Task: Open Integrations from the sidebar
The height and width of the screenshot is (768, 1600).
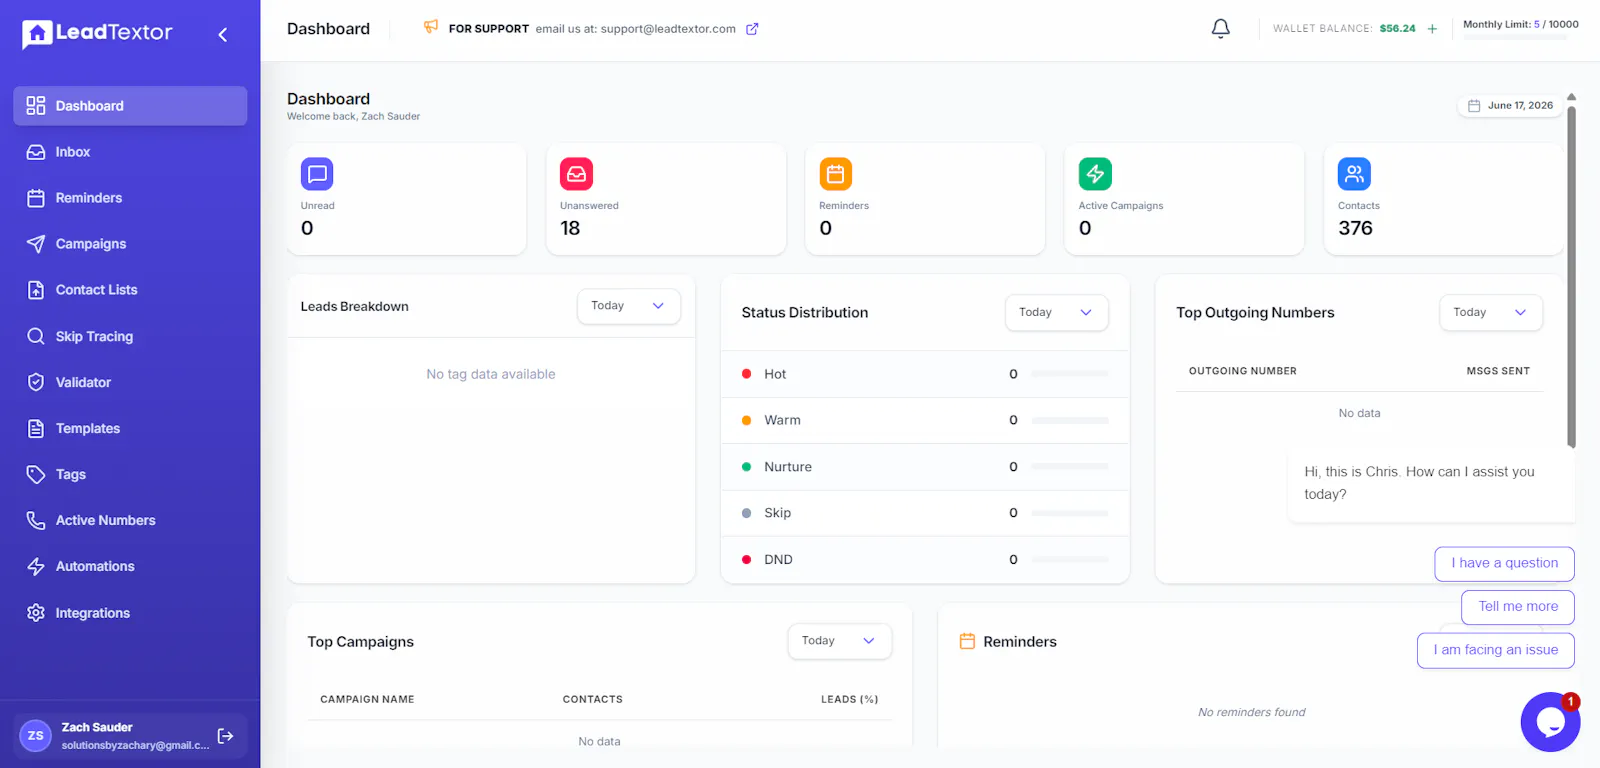Action: [130, 613]
